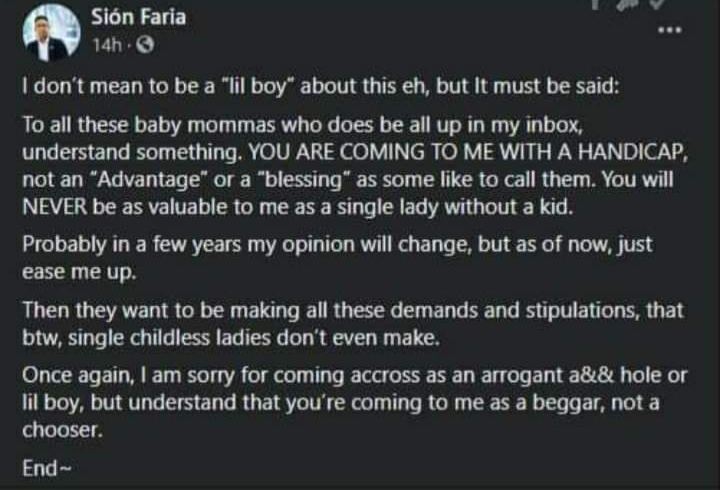720x490 pixels.
Task: Open the three-dot post options menu
Action: pyautogui.click(x=669, y=31)
